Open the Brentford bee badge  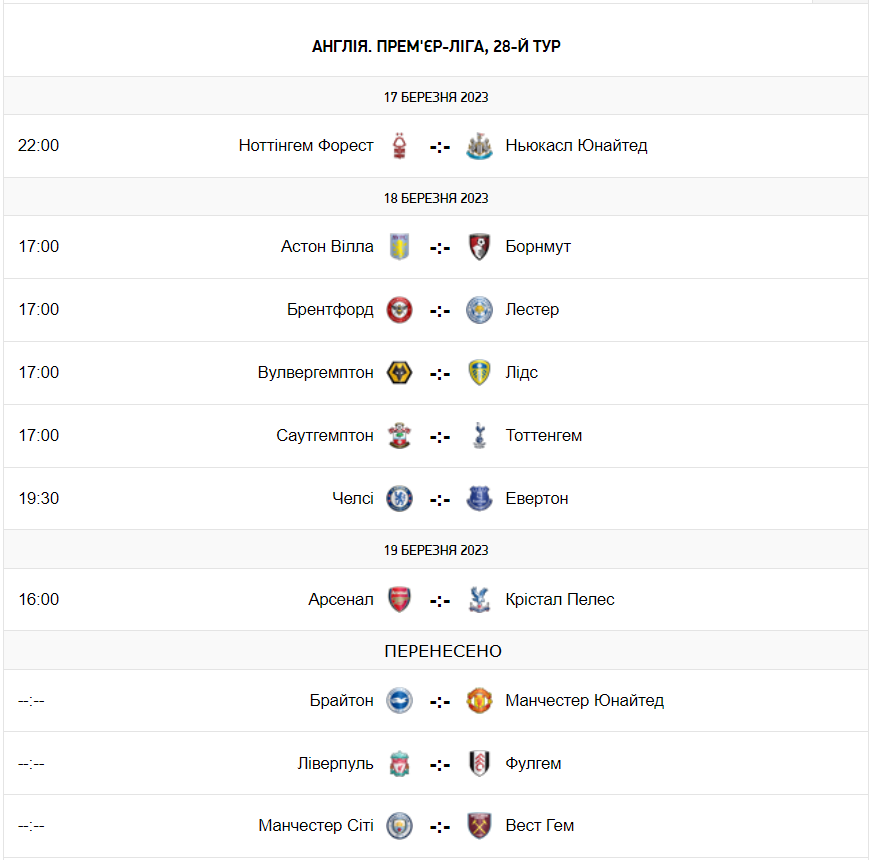399,310
